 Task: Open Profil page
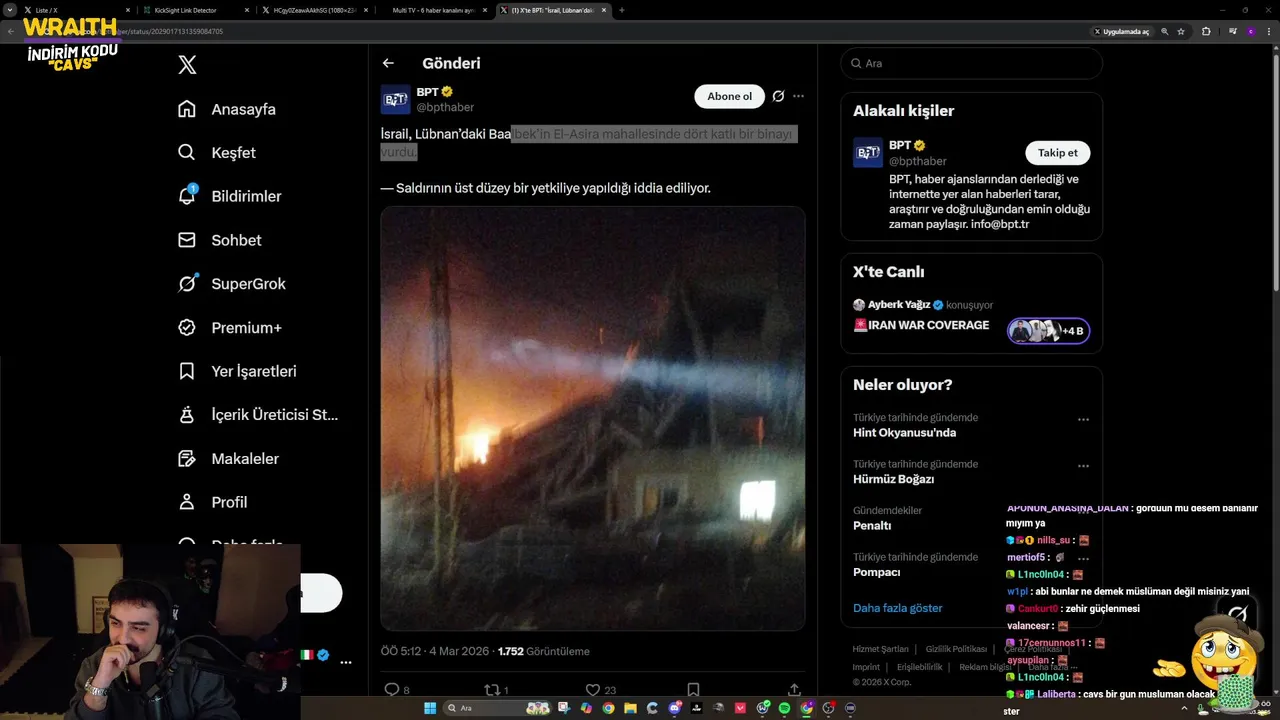click(x=212, y=502)
